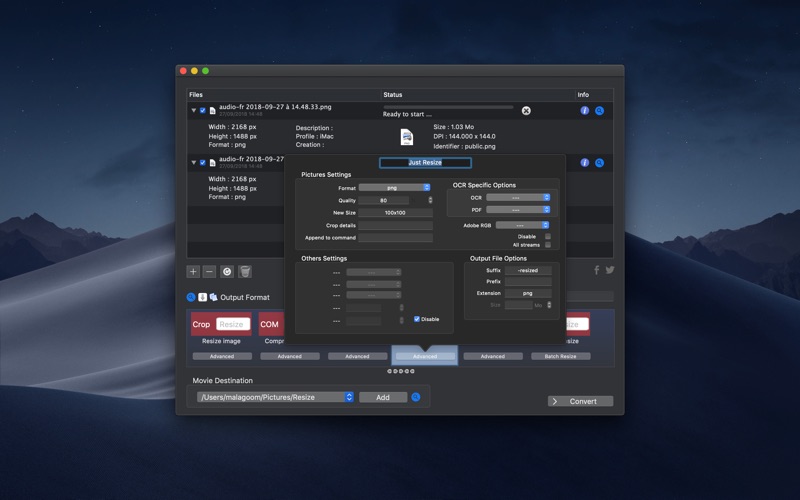Viewport: 800px width, 500px height.
Task: Click the New Size field 100x100
Action: click(395, 212)
